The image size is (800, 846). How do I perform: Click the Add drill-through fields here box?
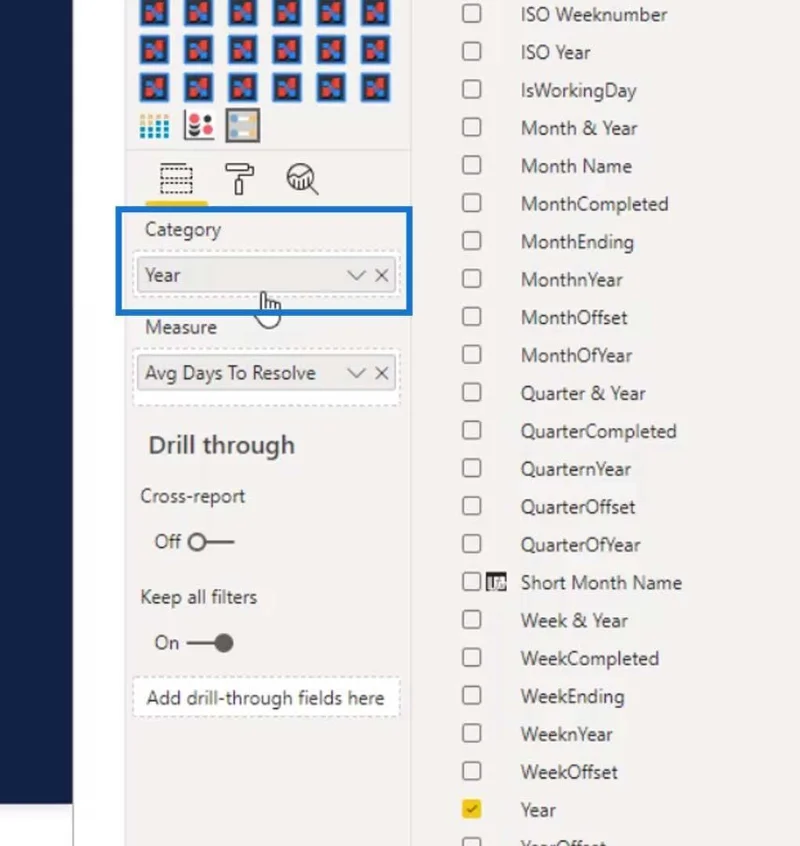pos(266,698)
